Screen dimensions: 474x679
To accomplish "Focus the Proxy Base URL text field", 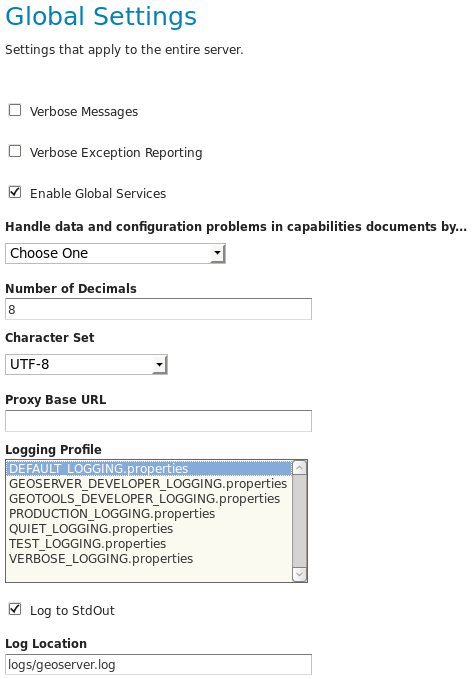I will click(158, 421).
